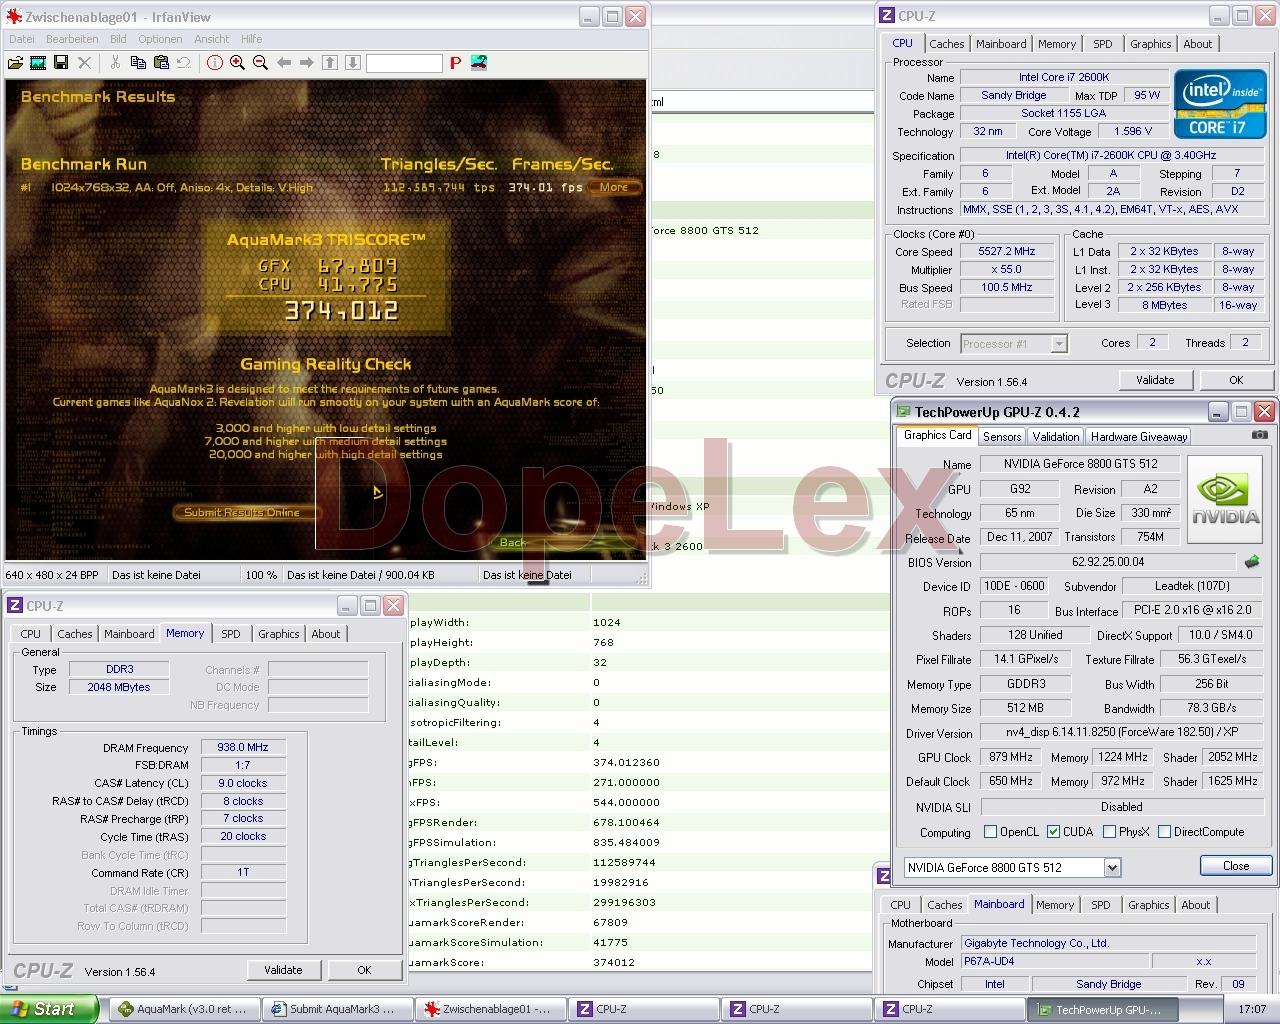The width and height of the screenshot is (1280, 1024).
Task: Click the GPU Clock value 879 MHz
Action: [1010, 757]
